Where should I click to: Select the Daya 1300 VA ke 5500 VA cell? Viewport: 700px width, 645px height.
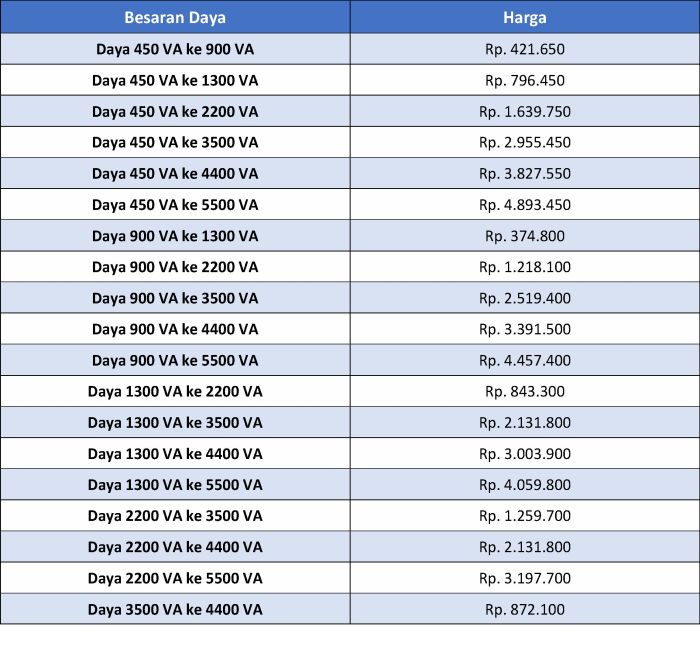175,485
